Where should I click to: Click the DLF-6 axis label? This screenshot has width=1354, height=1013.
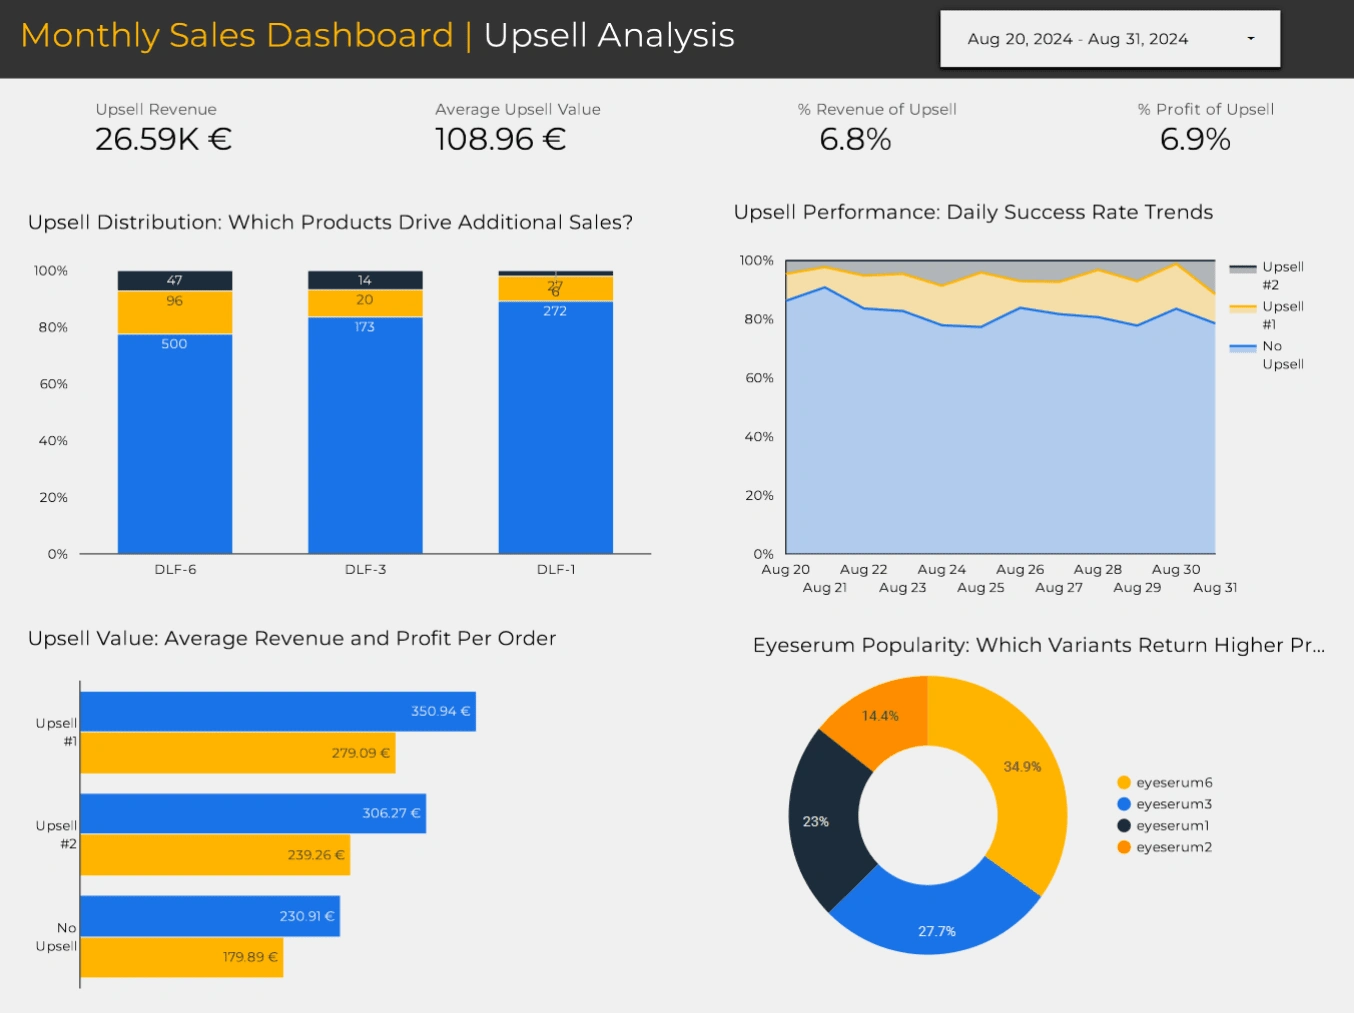tap(175, 569)
